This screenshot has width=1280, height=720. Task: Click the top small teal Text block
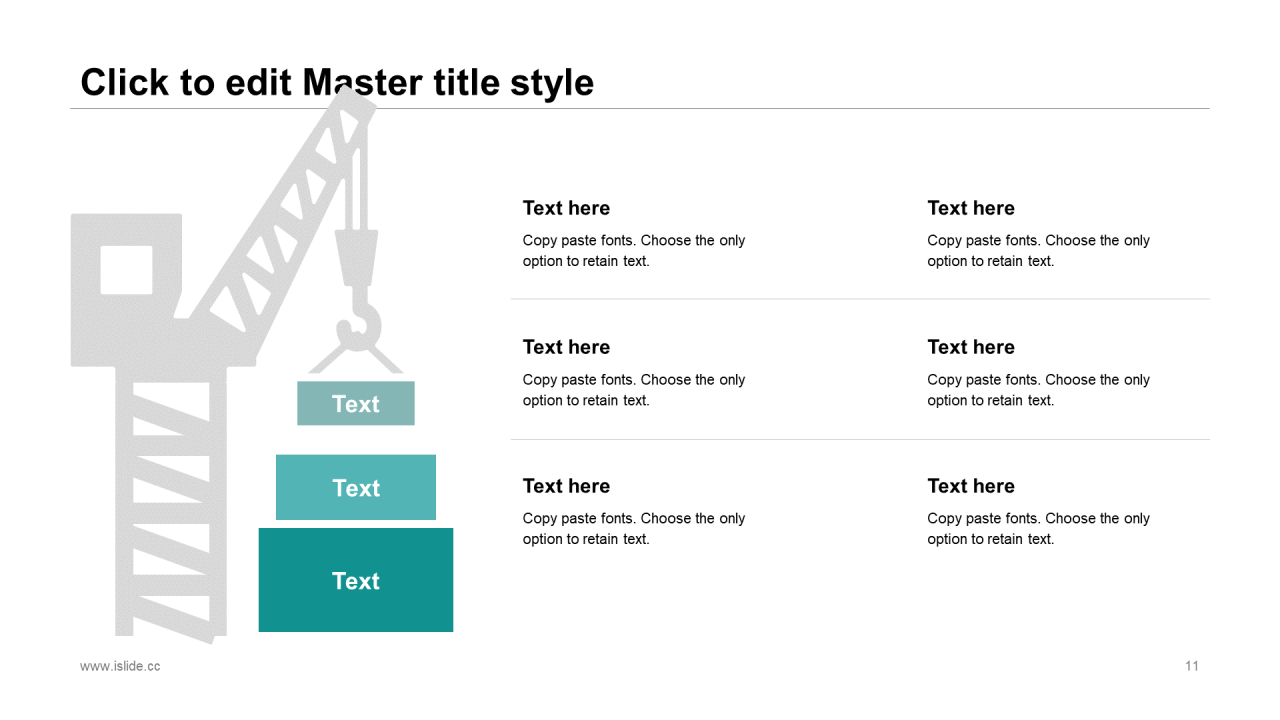(356, 403)
